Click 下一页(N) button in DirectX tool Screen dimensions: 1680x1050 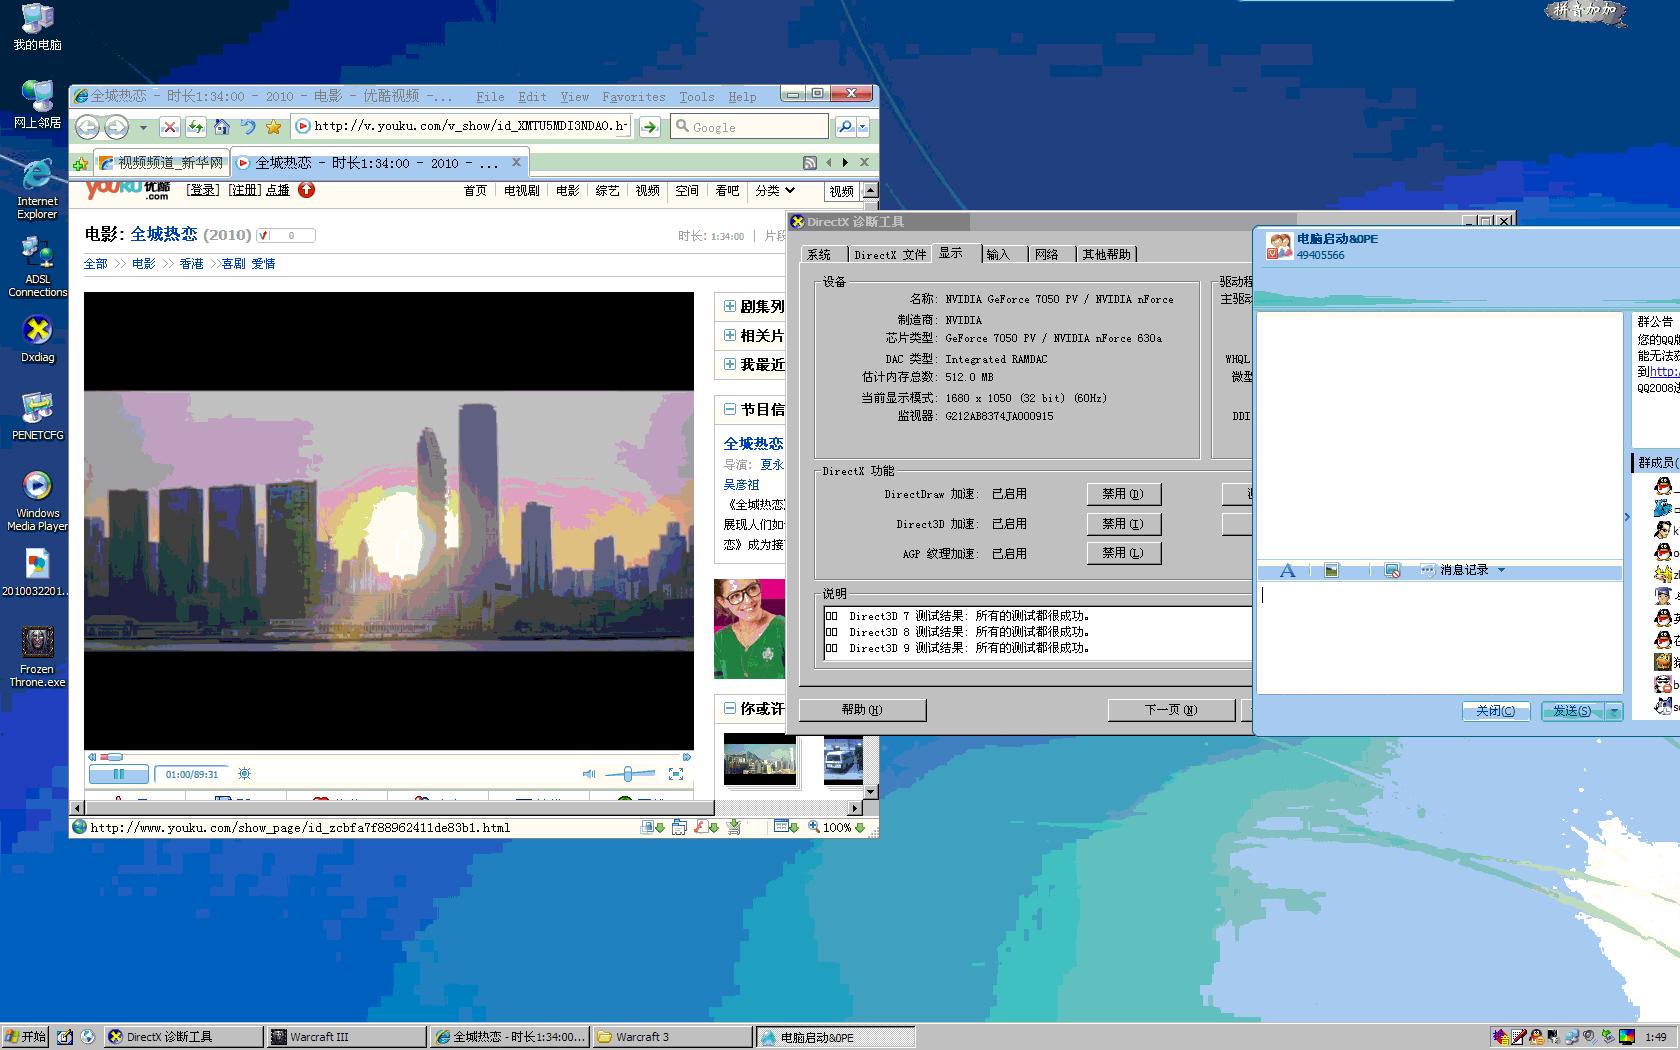(x=1170, y=710)
